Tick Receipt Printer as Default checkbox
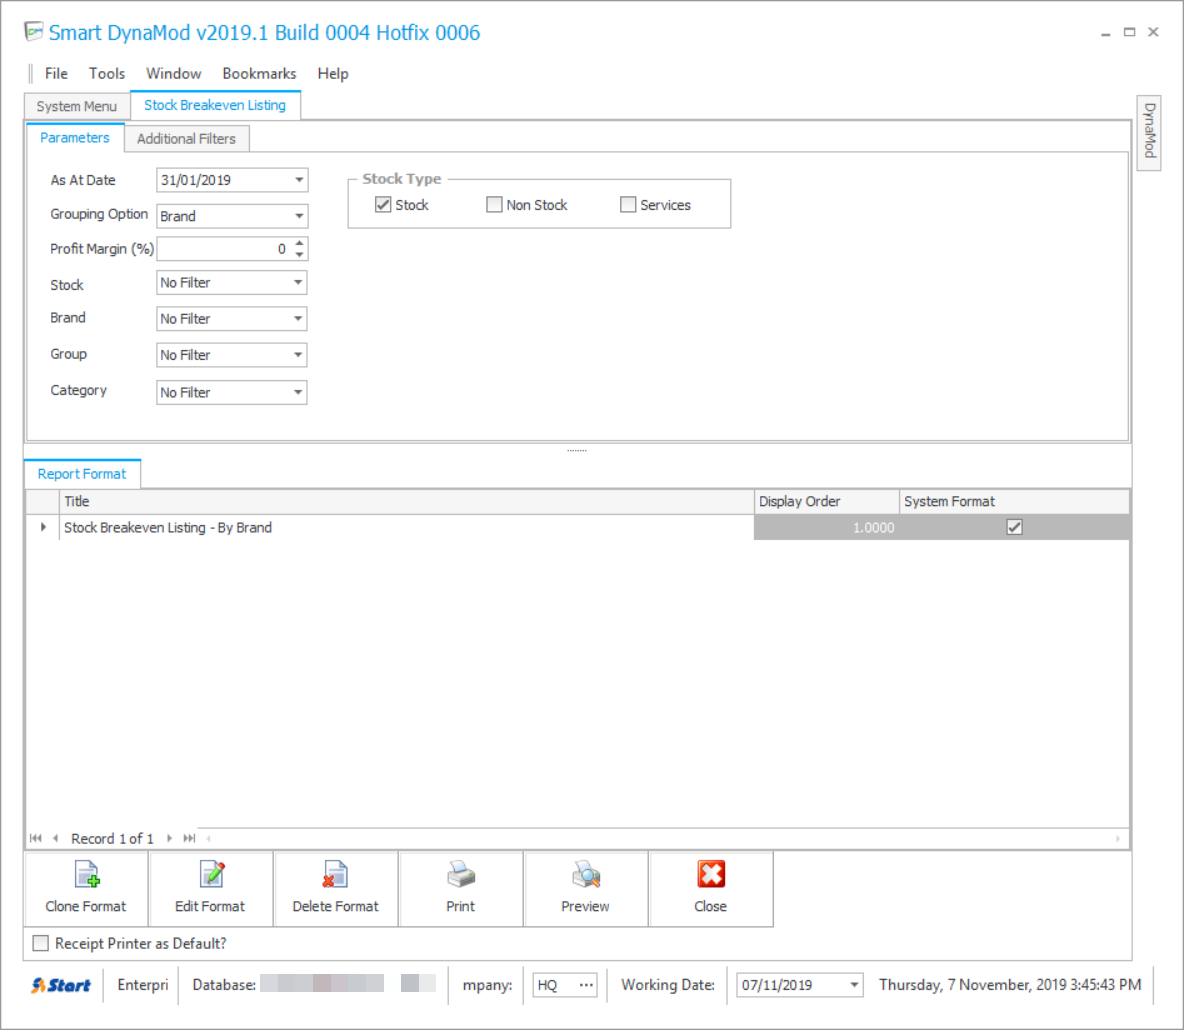This screenshot has width=1184, height=1030. point(41,943)
